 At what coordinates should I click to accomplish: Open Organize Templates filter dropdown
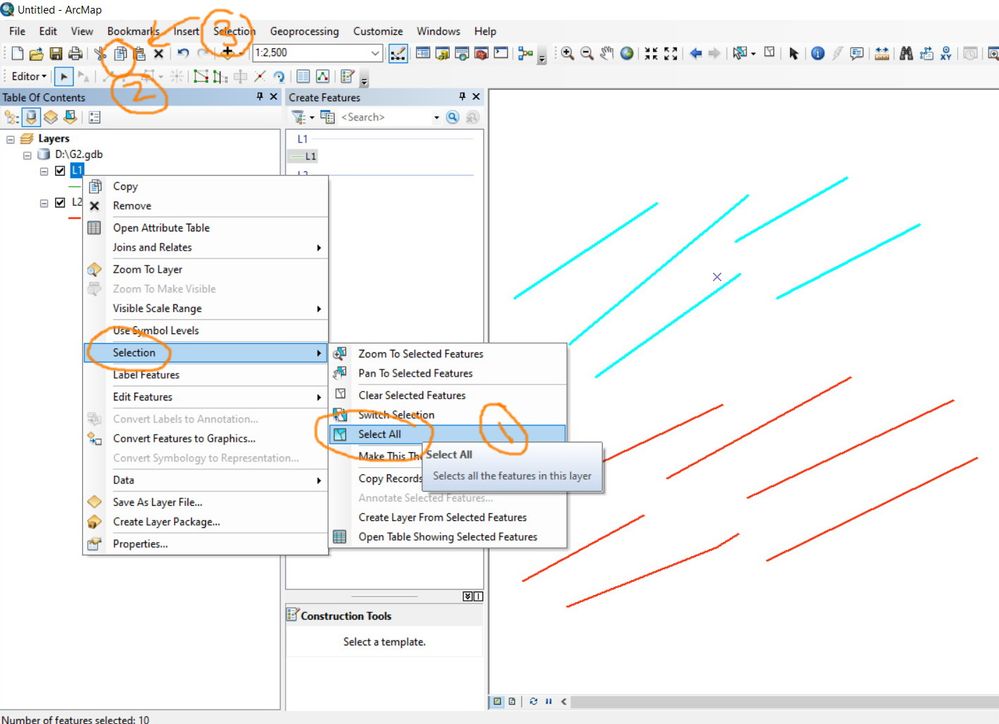[312, 117]
